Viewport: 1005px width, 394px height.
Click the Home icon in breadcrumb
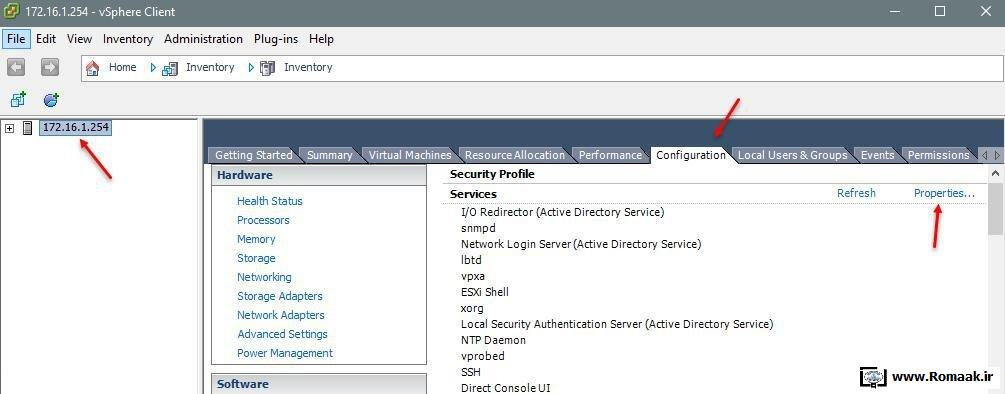(x=93, y=68)
